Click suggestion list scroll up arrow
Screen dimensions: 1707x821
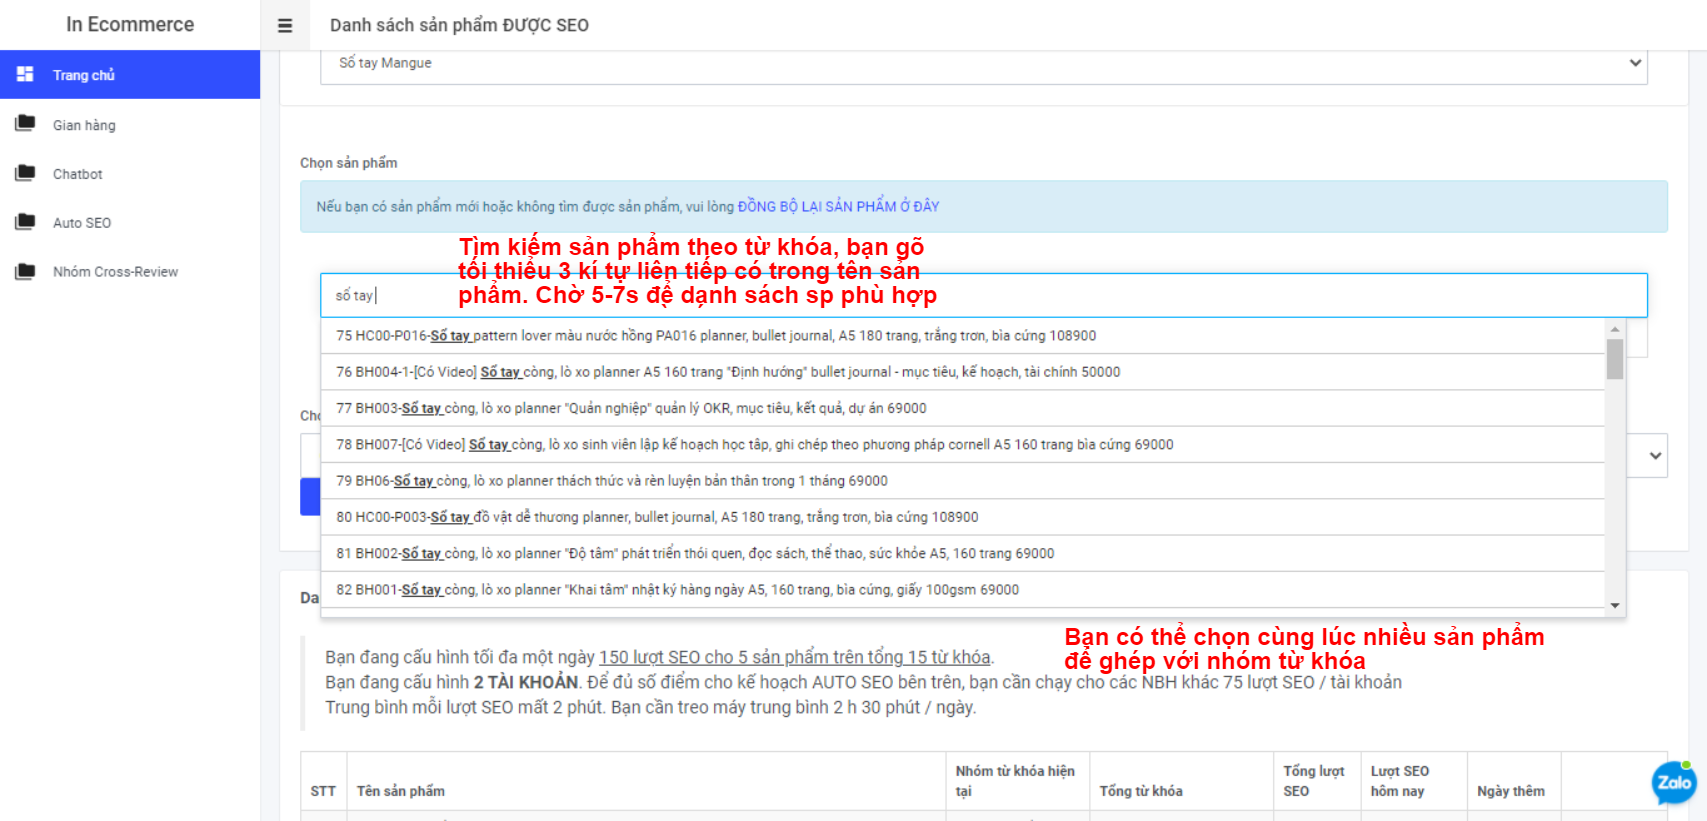[1614, 329]
